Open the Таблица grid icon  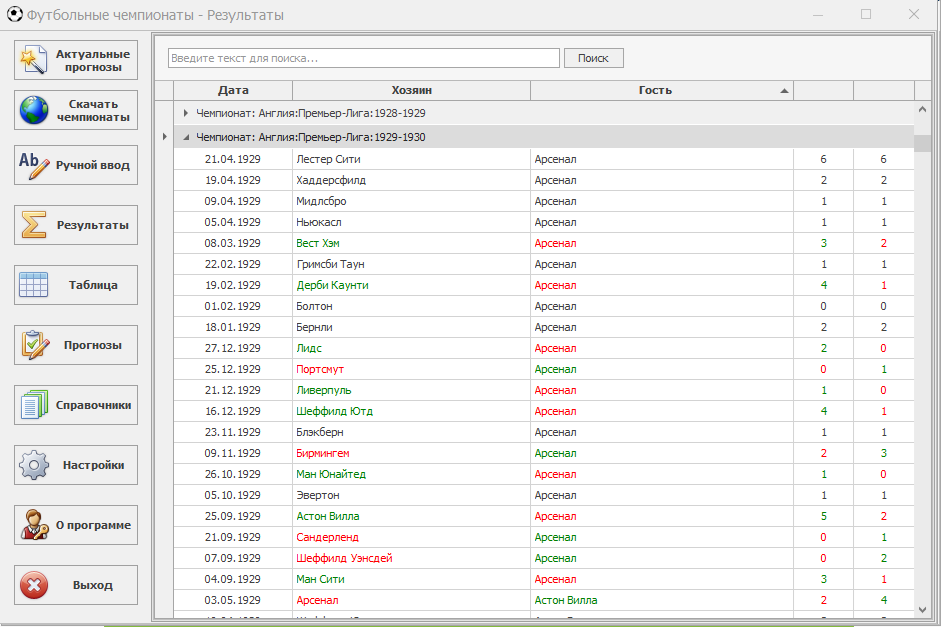34,285
